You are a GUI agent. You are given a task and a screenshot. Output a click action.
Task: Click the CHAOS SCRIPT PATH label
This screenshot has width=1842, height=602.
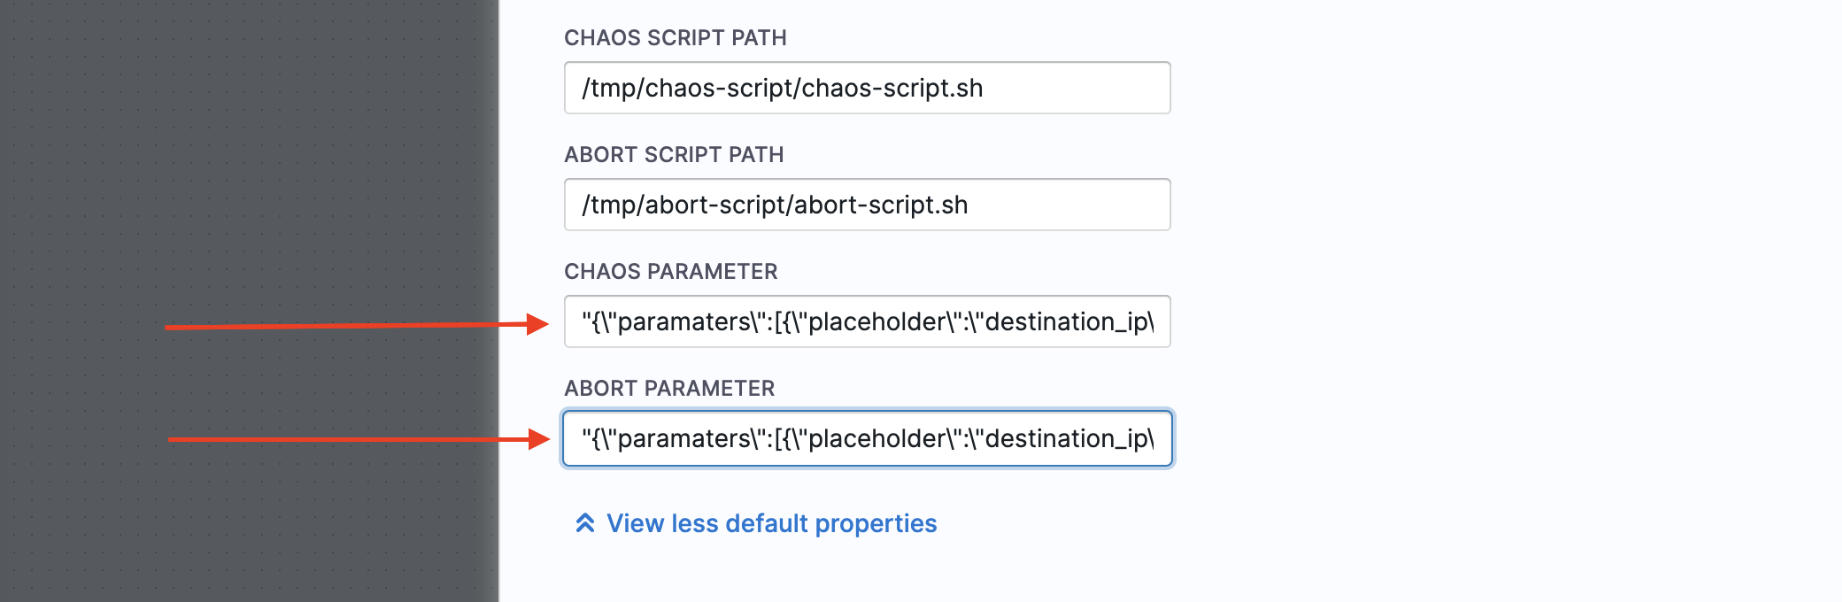pyautogui.click(x=675, y=38)
